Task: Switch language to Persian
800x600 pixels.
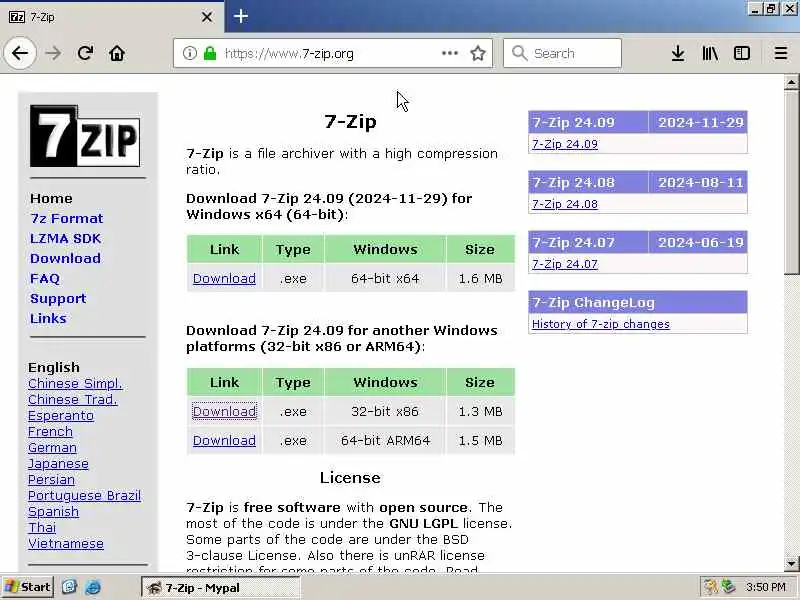Action: (51, 480)
